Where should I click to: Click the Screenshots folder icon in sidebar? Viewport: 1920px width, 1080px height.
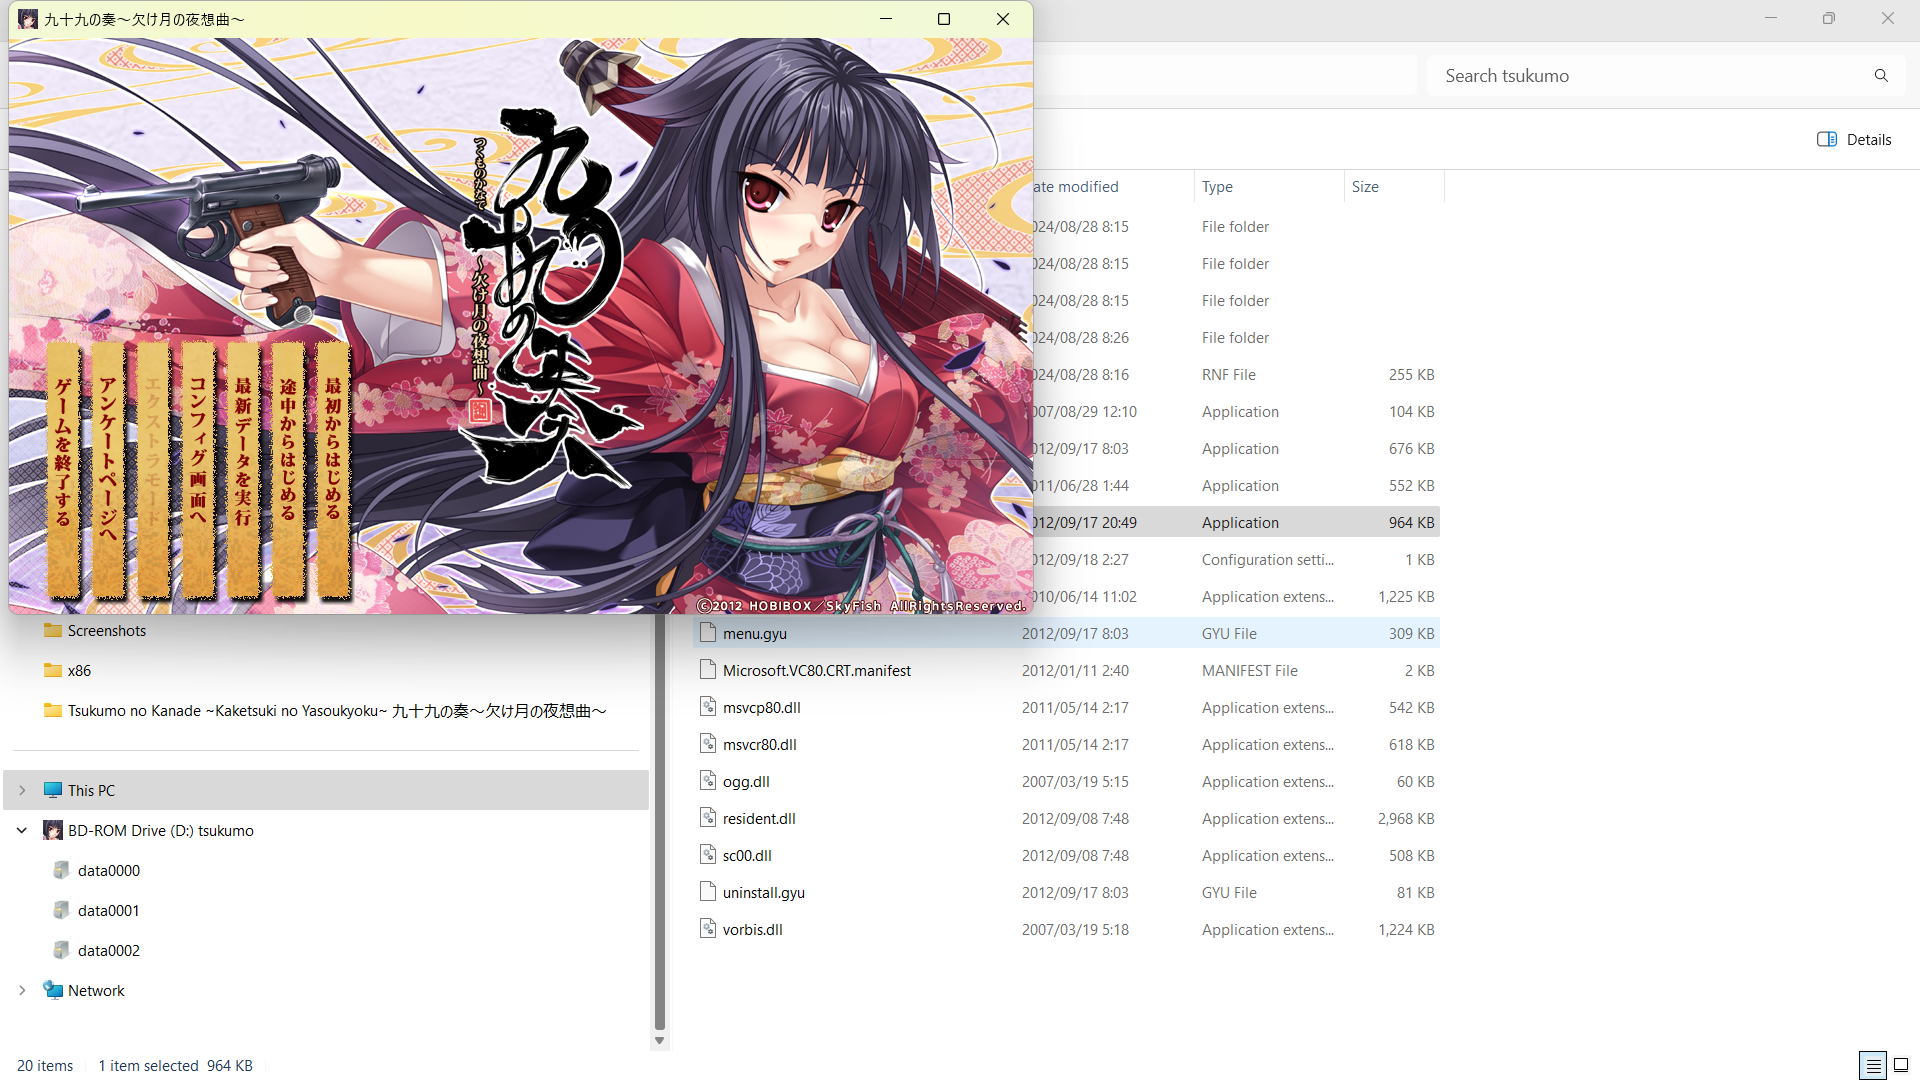pyautogui.click(x=53, y=630)
